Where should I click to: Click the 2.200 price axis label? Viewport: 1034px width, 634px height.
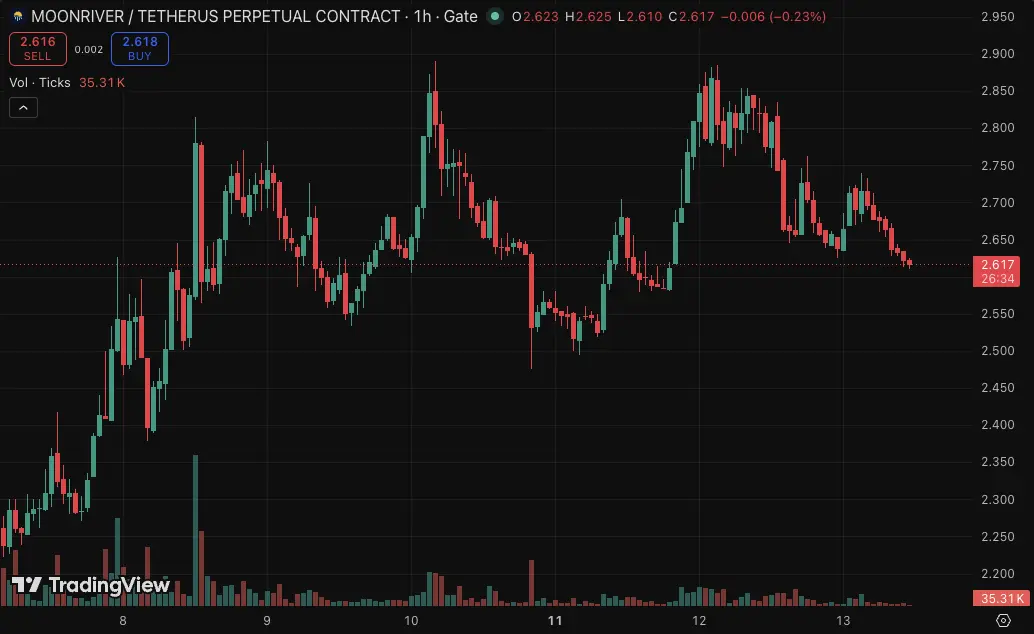tap(998, 573)
